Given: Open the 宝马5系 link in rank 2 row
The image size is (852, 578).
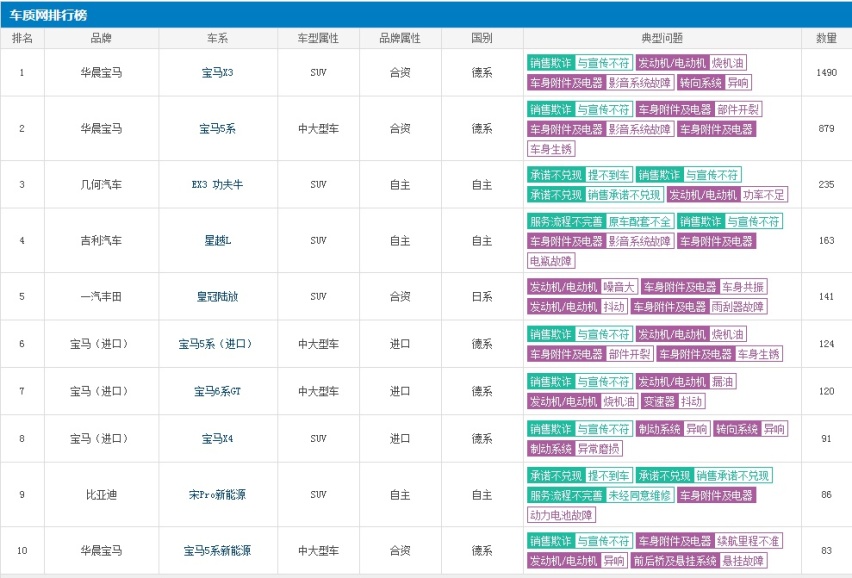Looking at the screenshot, I should tap(217, 129).
